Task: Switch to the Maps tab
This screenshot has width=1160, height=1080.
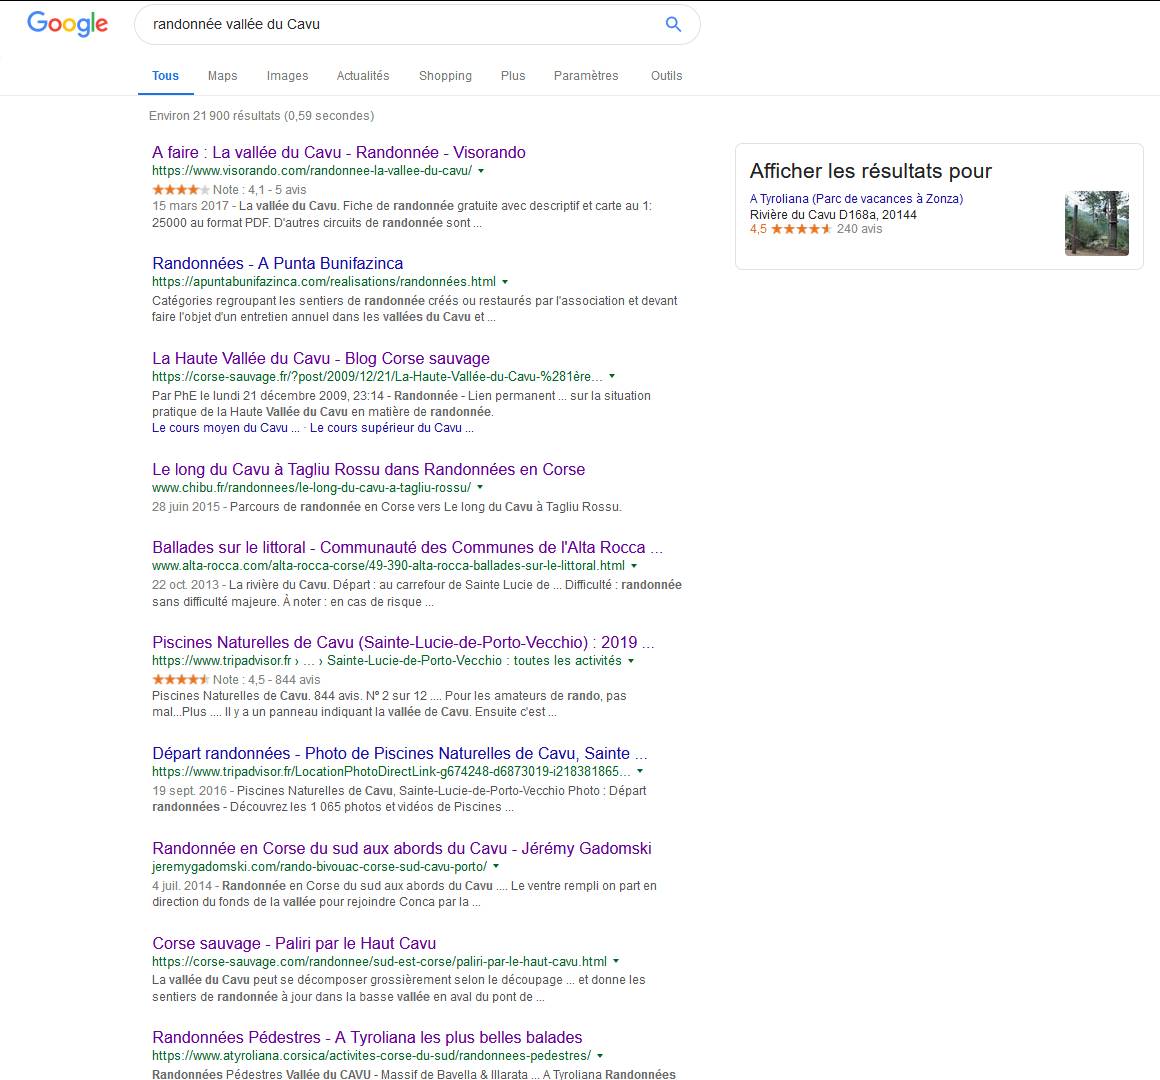Action: coord(223,75)
